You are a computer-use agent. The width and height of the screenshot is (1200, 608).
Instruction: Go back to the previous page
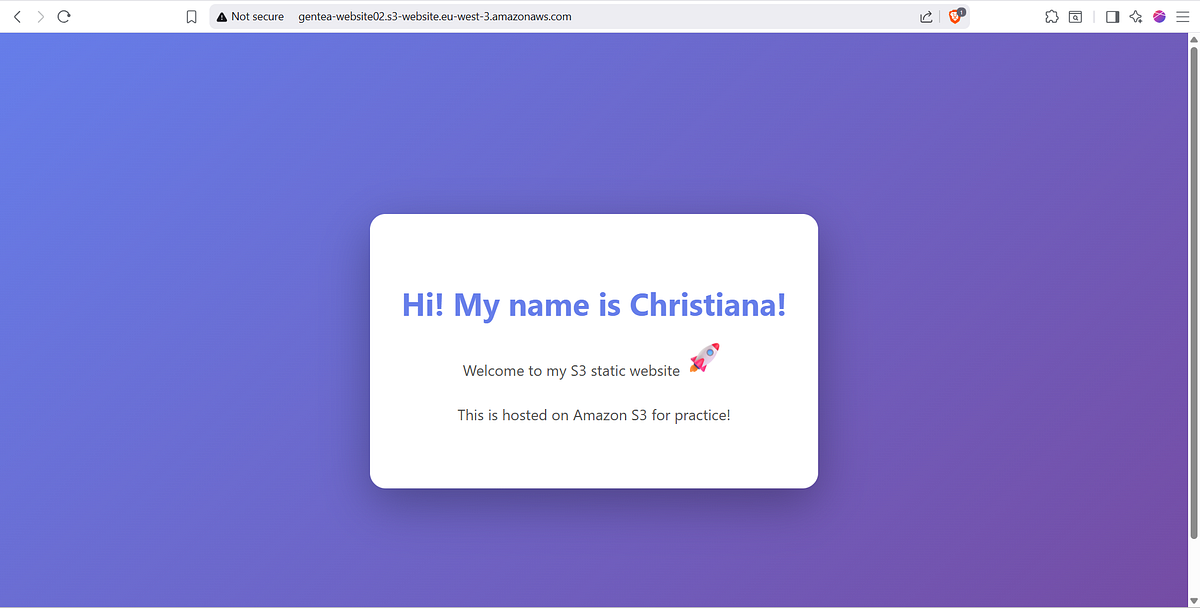point(17,16)
